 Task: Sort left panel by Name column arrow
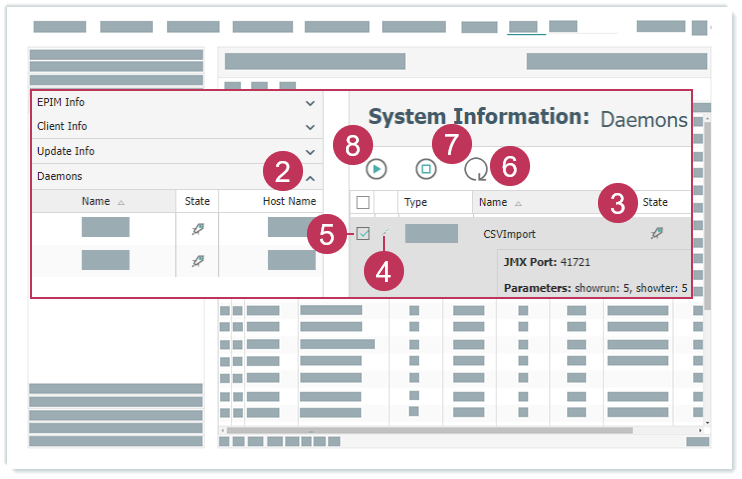pos(121,202)
